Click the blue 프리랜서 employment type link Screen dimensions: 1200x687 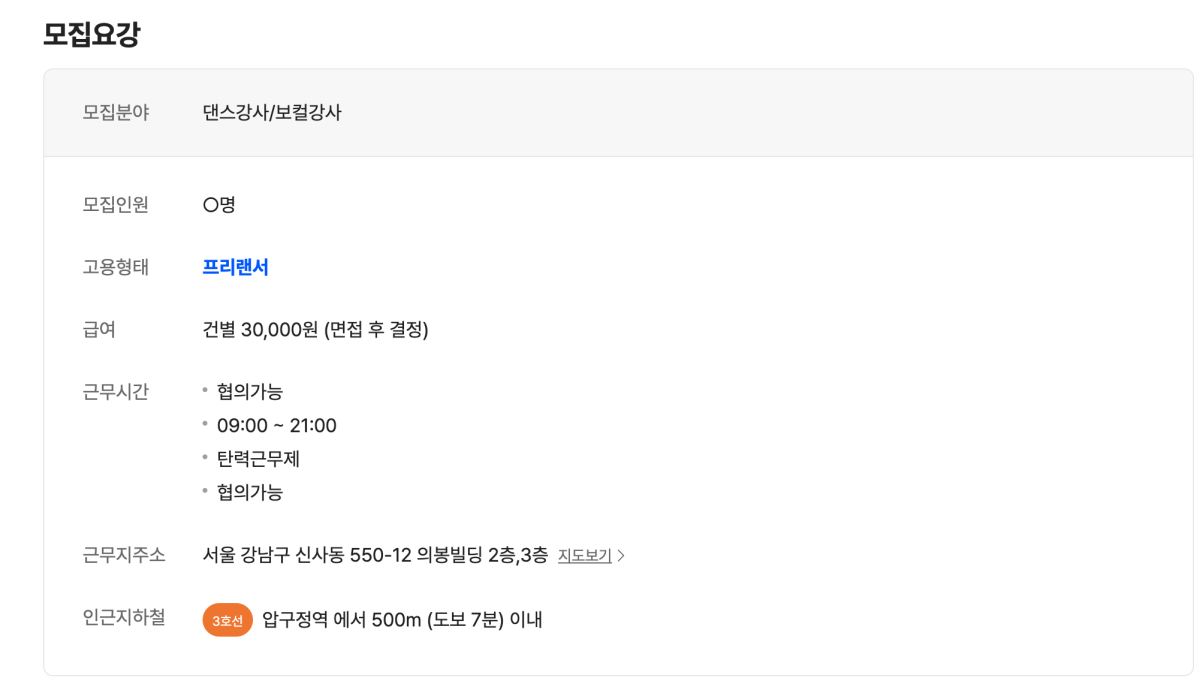point(235,267)
